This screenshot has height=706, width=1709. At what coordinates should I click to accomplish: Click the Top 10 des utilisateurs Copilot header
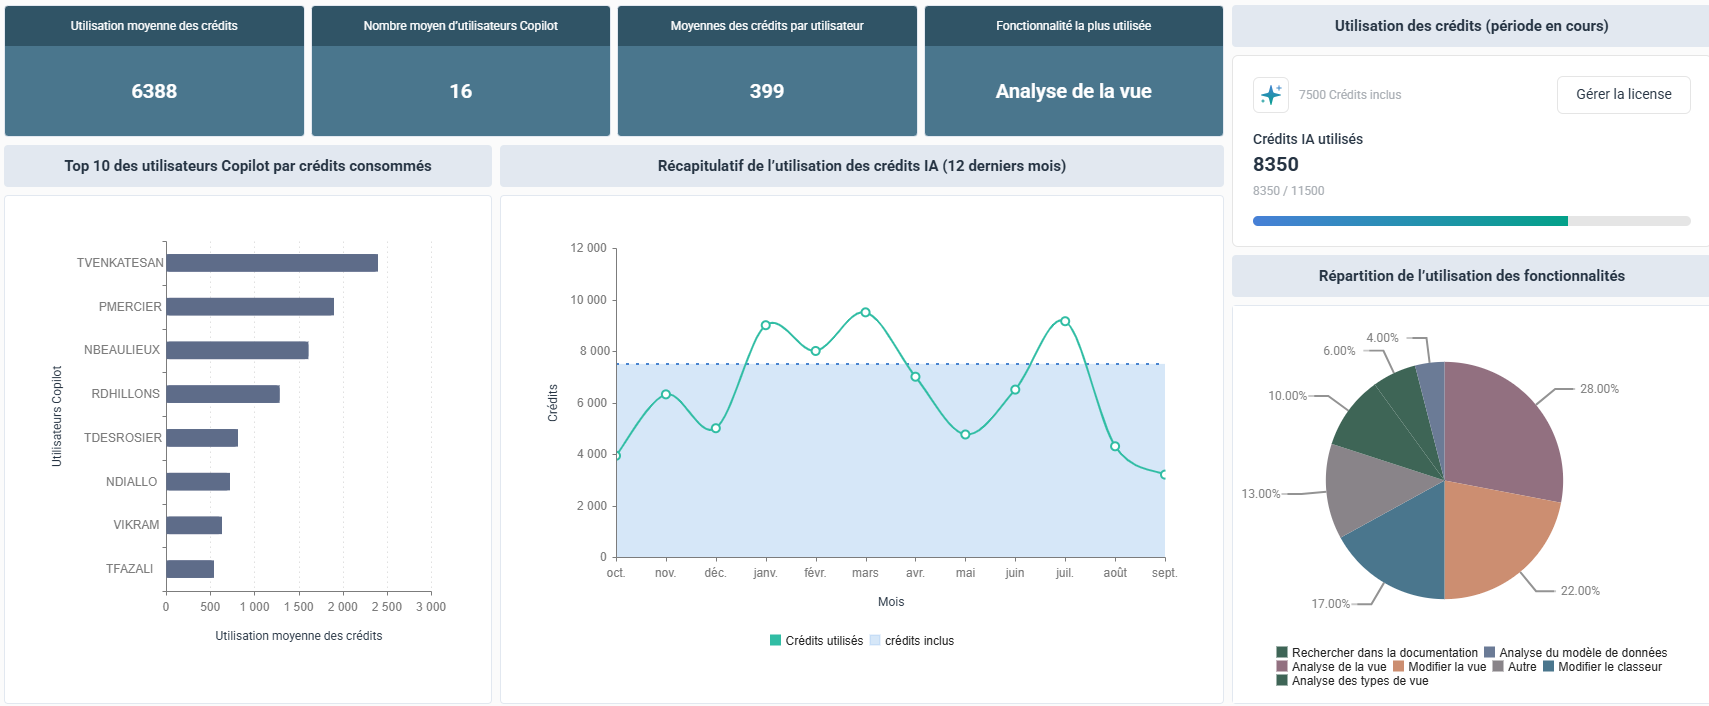[x=248, y=166]
